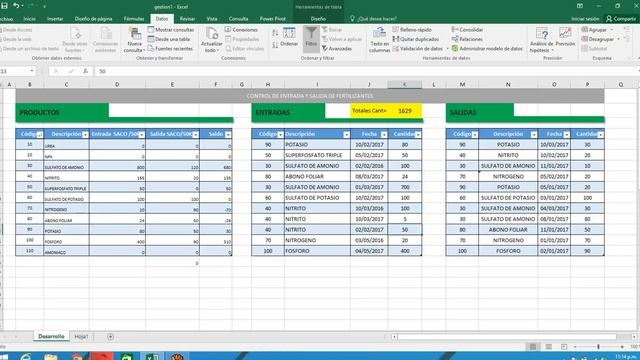Click Desde una tabla
This screenshot has width=640, height=360.
[169, 39]
